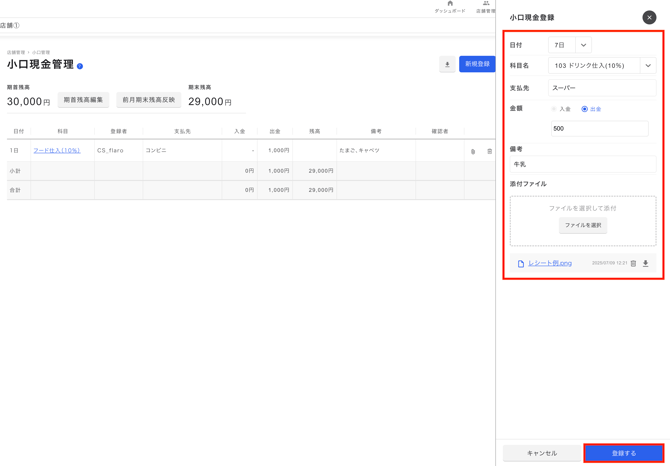Close the 小口現金登録 panel with X icon

tap(649, 18)
